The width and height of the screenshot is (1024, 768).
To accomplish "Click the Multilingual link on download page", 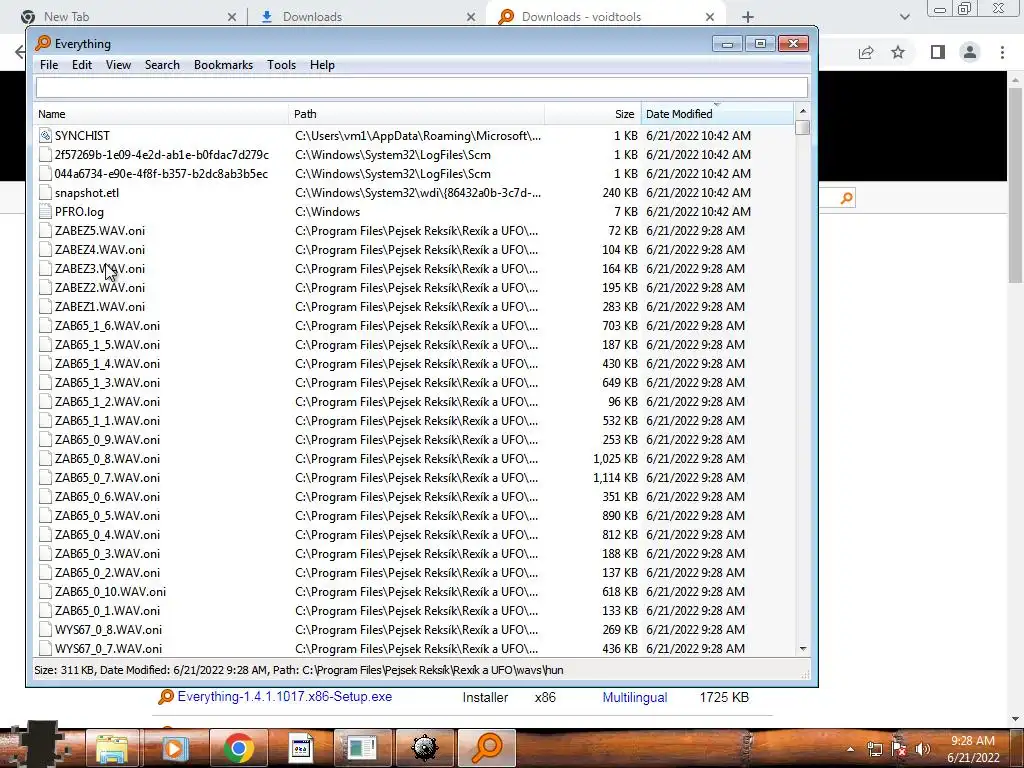I will [635, 697].
